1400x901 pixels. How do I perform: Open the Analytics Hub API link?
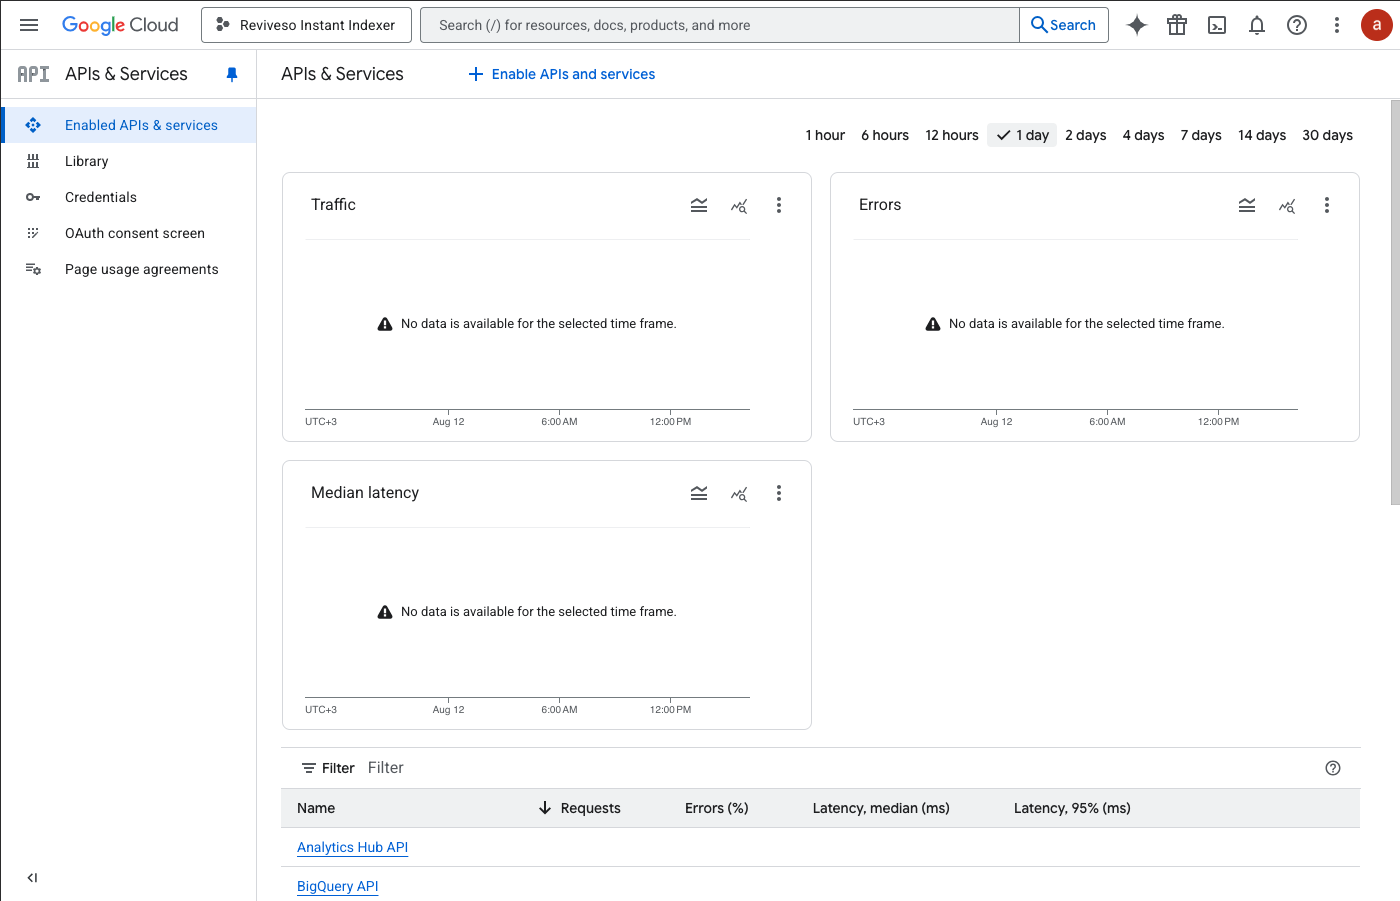click(x=352, y=847)
